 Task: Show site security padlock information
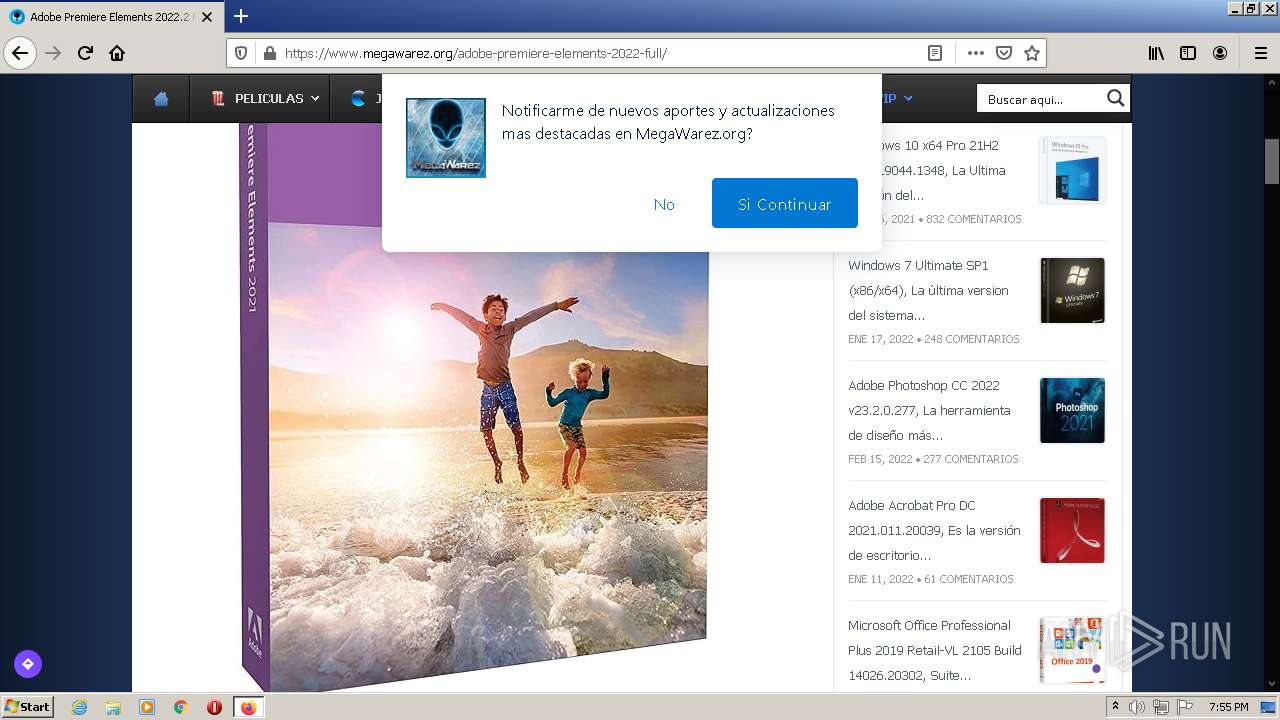pyautogui.click(x=268, y=53)
